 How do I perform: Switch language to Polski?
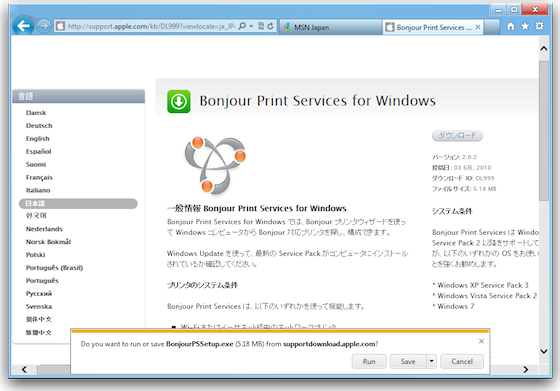35,255
